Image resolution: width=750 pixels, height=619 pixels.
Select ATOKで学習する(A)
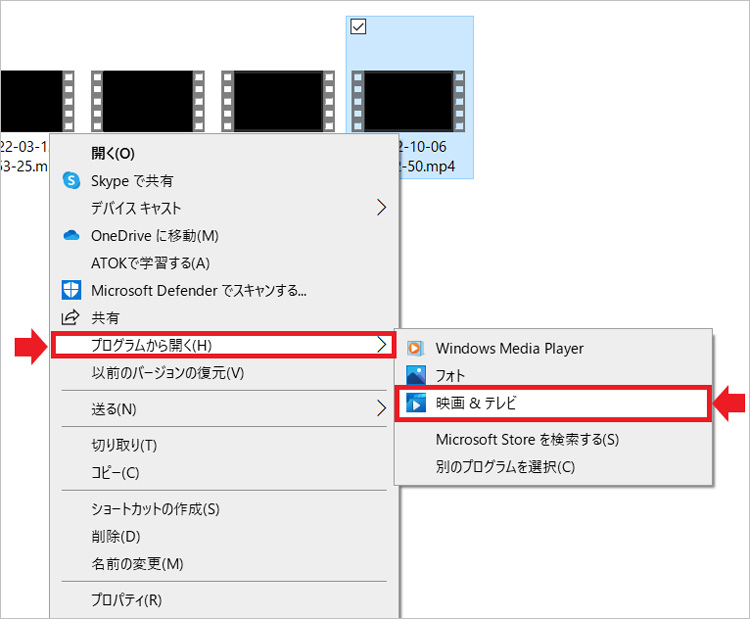tap(225, 263)
